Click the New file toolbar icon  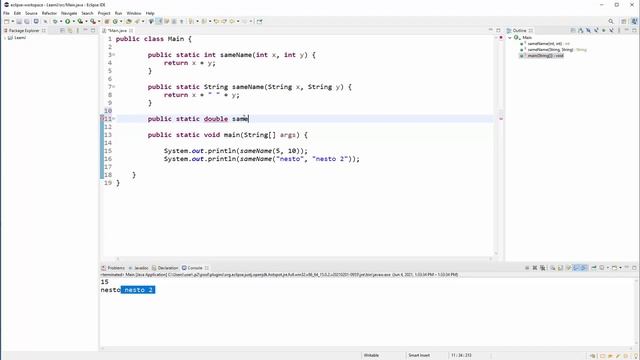(x=7, y=21)
